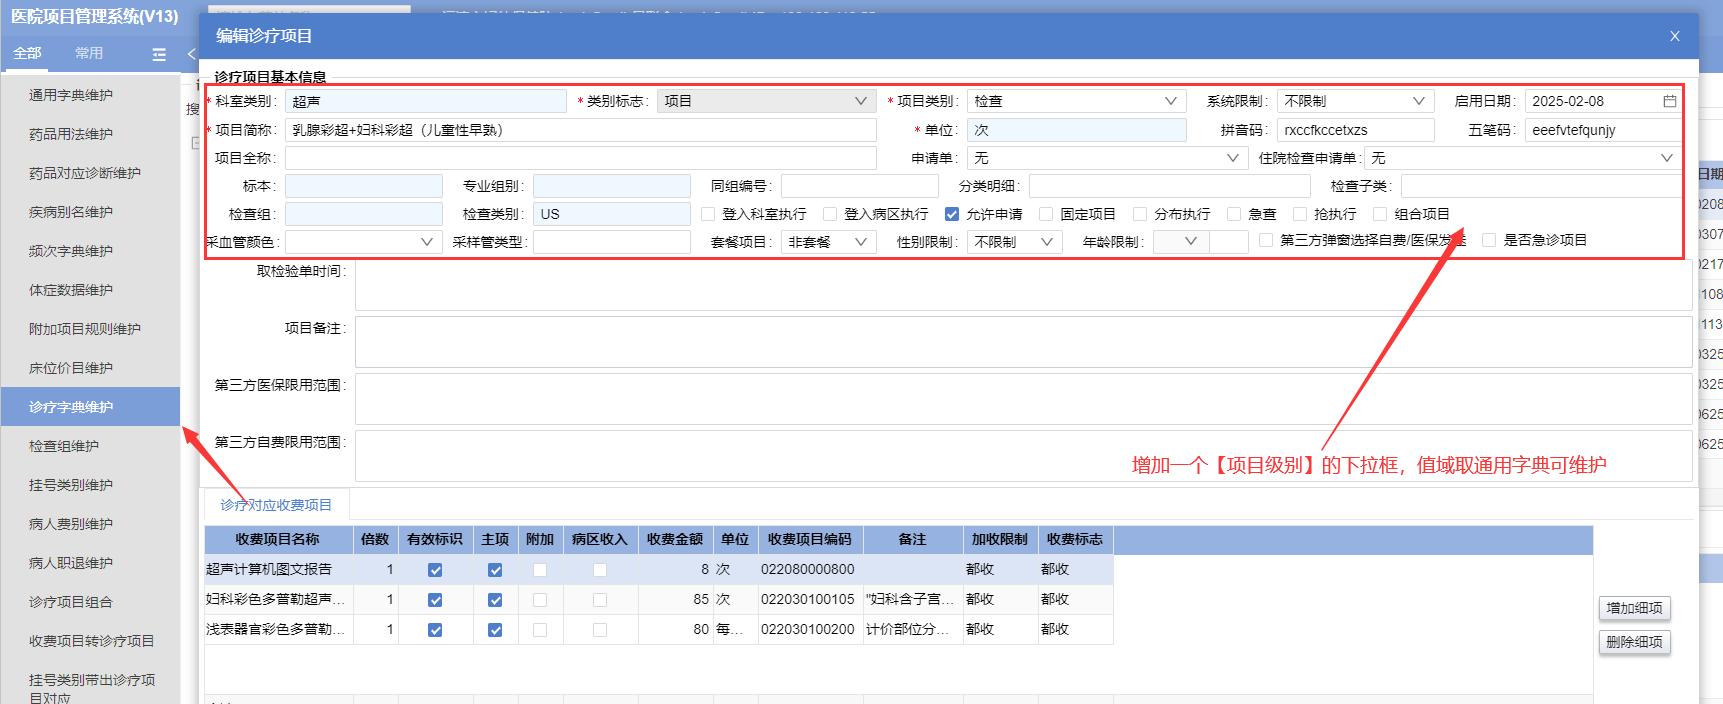The height and width of the screenshot is (704, 1723).
Task: Click the 增加细项 button
Action: [1634, 608]
